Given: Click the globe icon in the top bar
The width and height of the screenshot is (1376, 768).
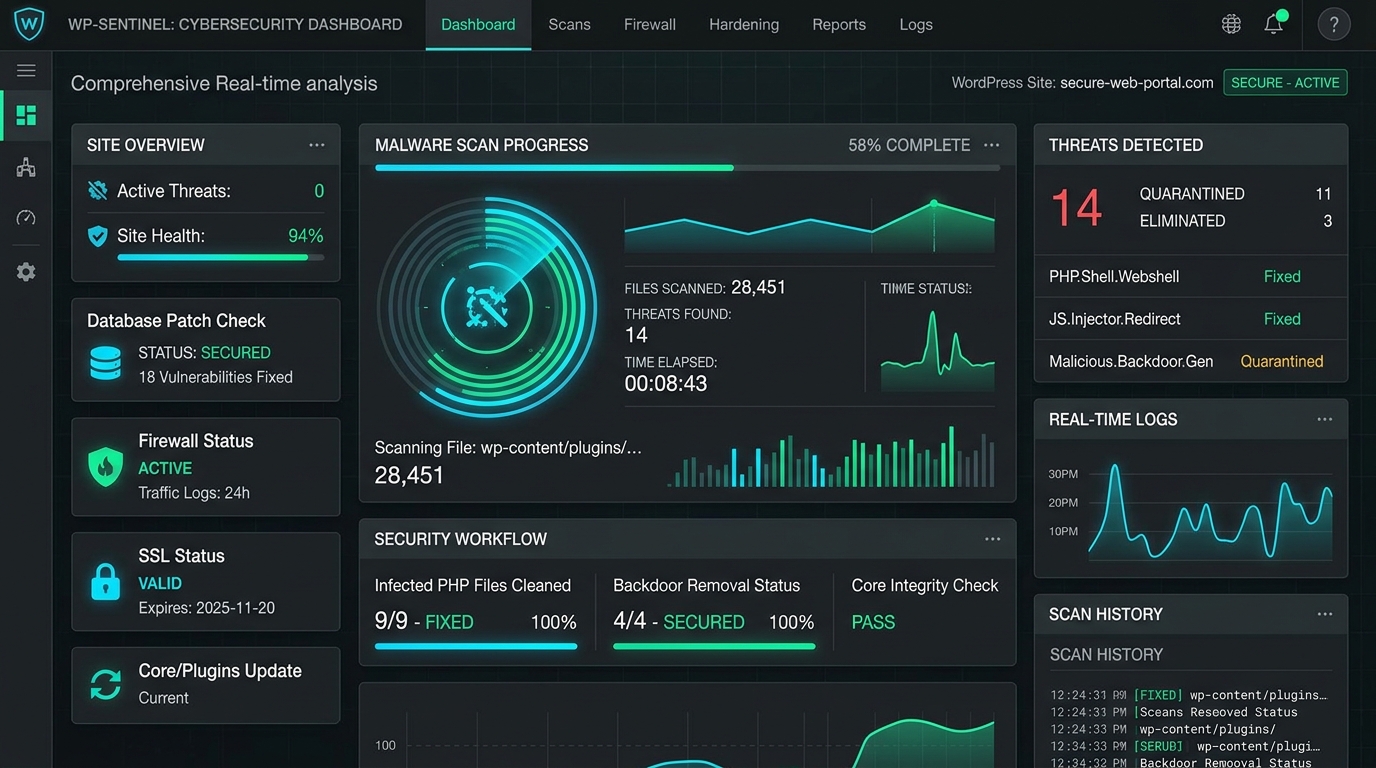Looking at the screenshot, I should [x=1231, y=24].
